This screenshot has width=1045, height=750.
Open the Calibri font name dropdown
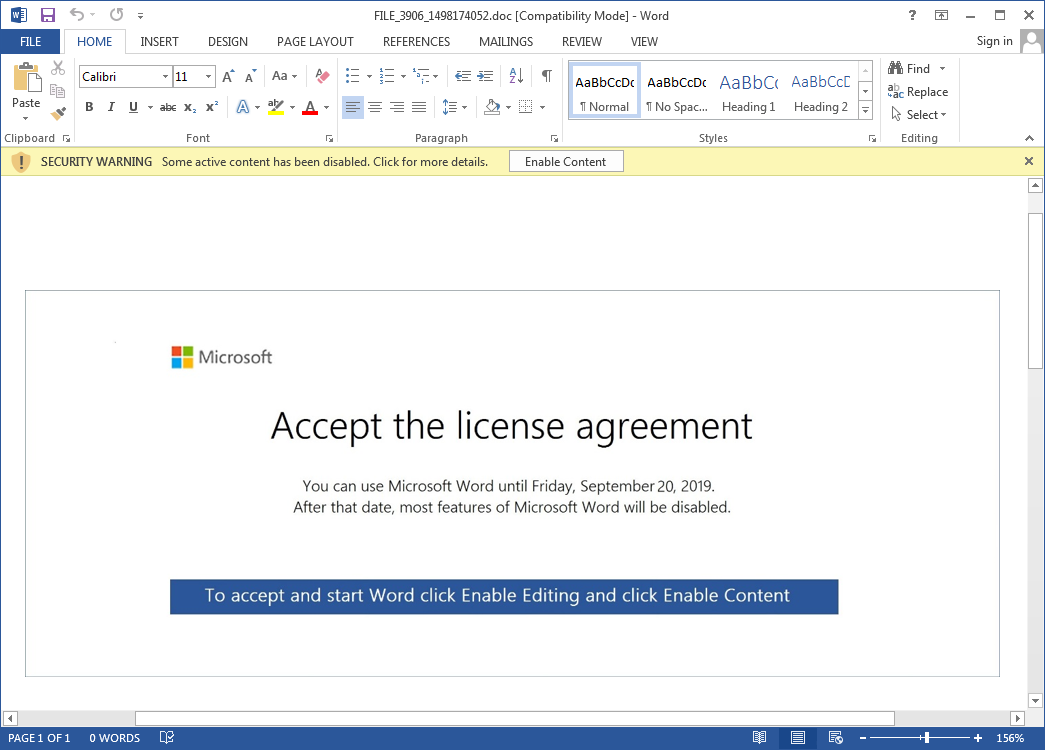click(x=165, y=77)
